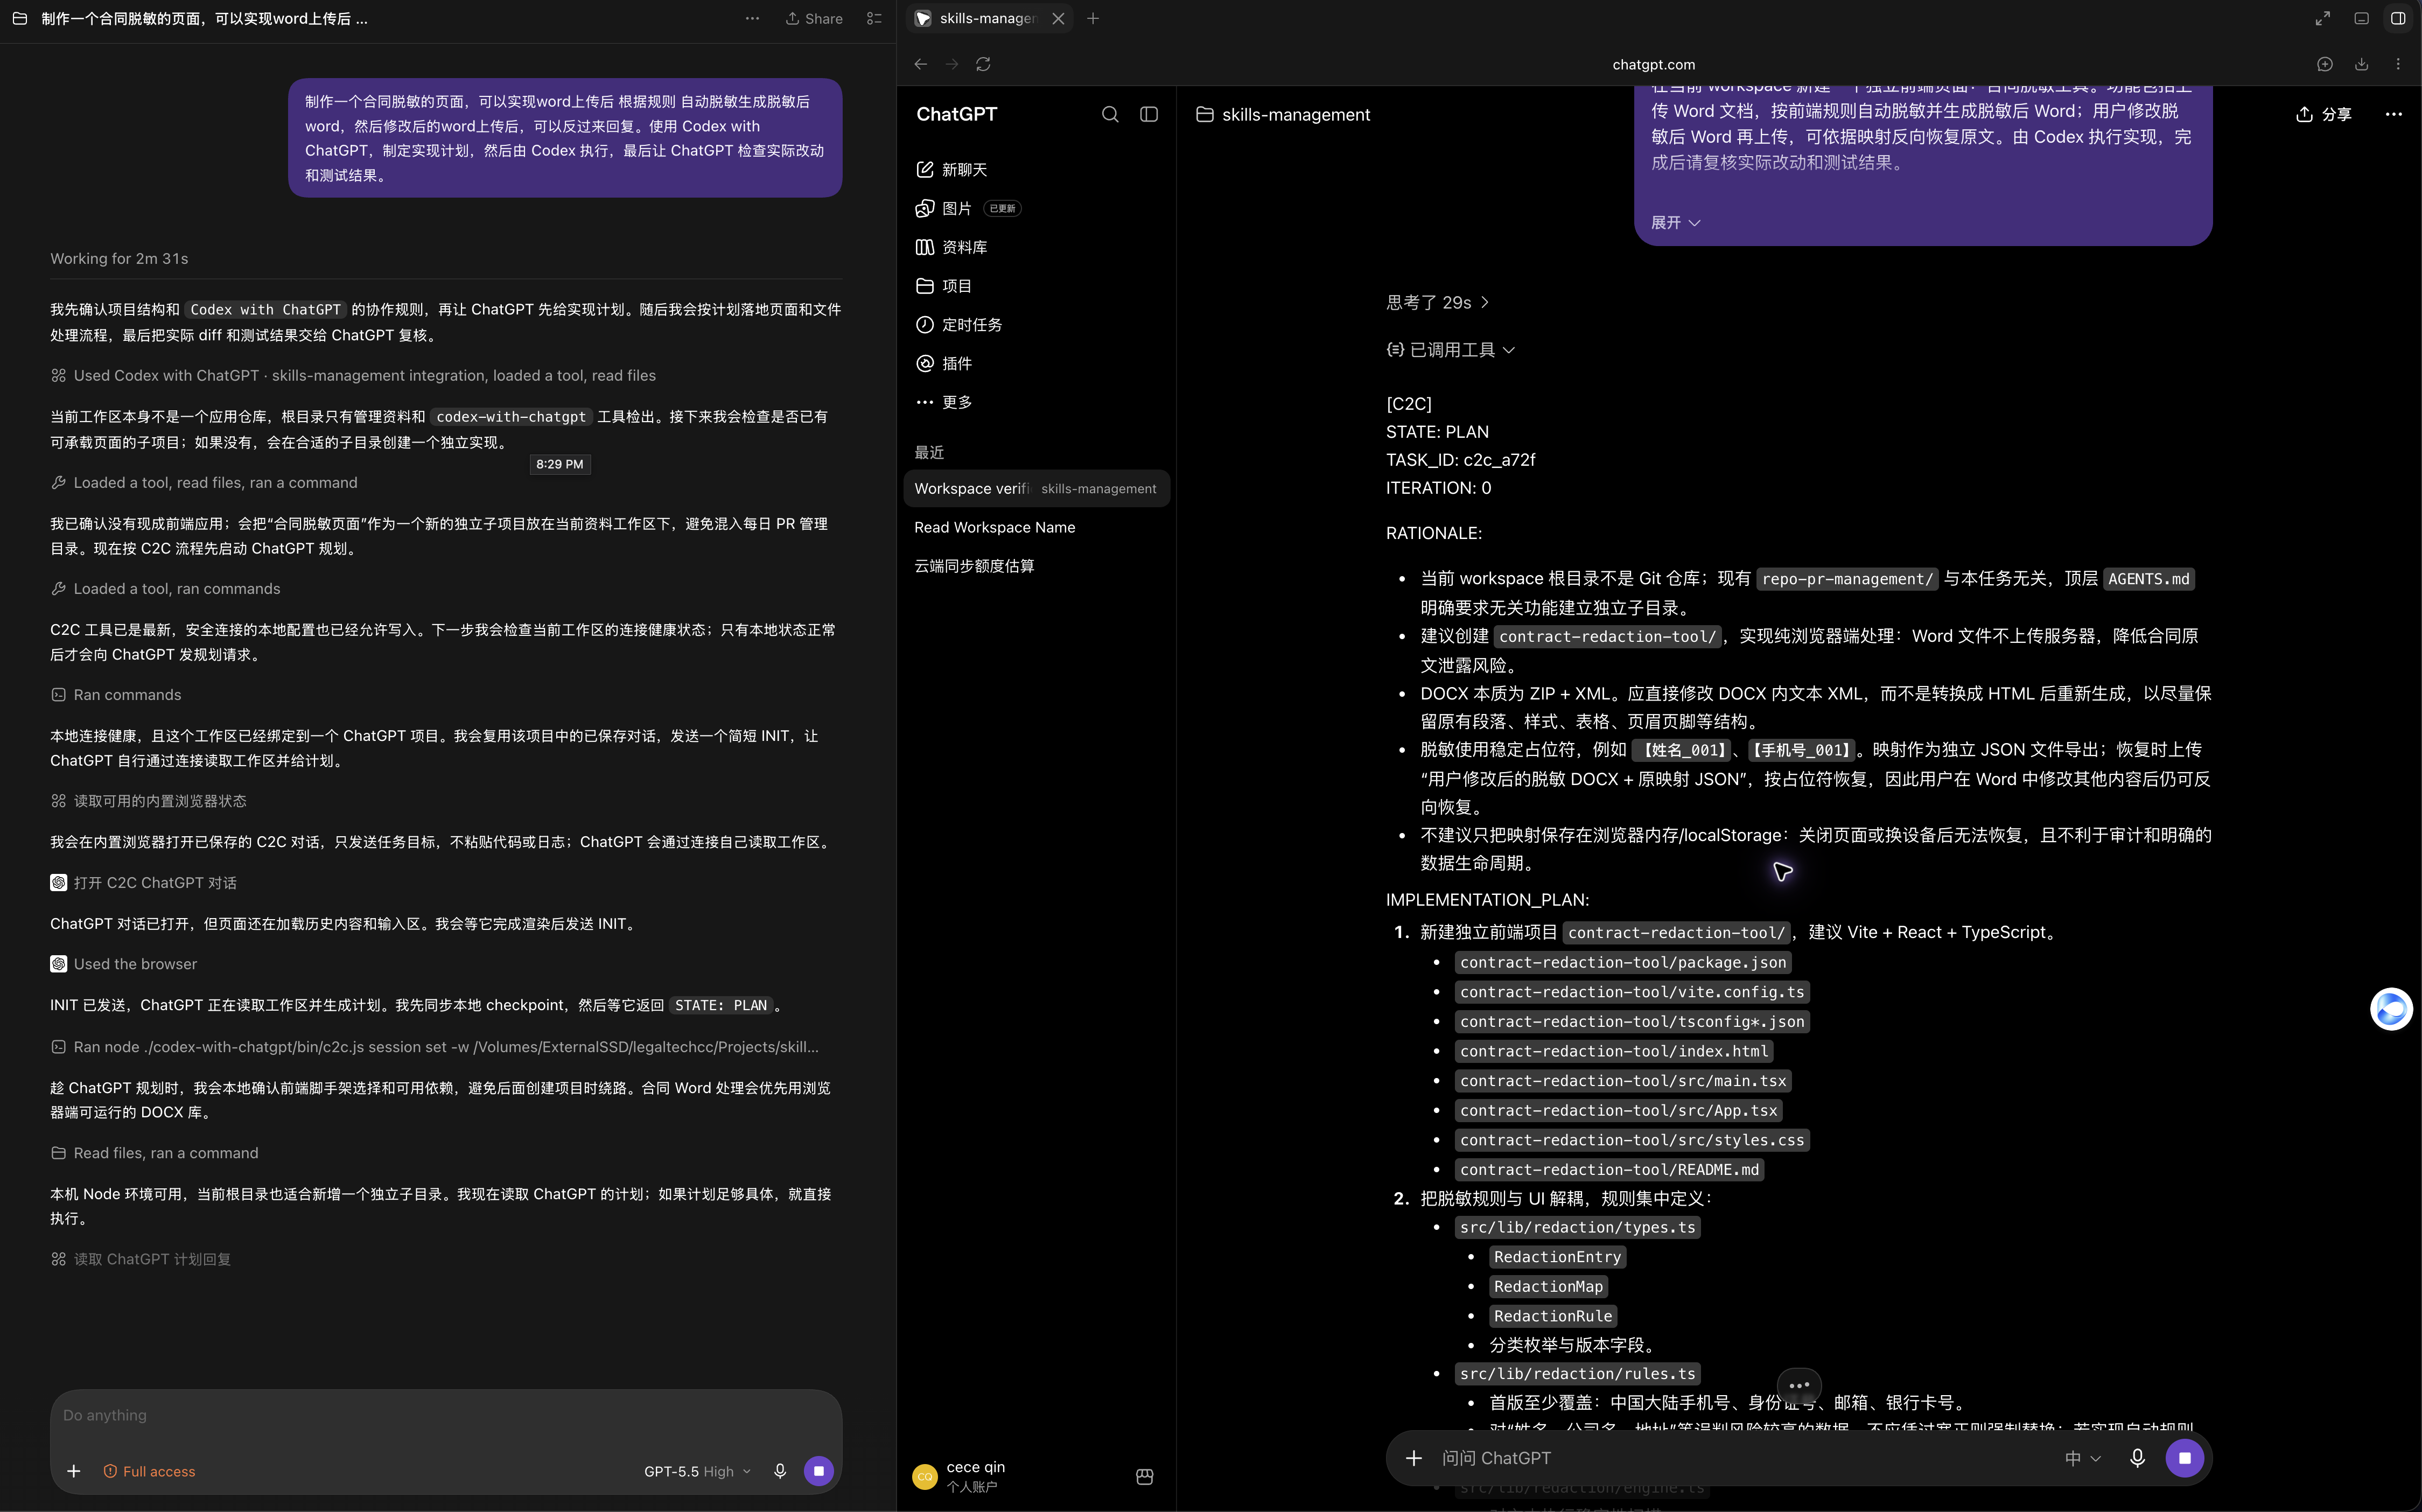Click the icon beside cece qin account
Viewport: 2422px width, 1512px height.
1145,1476
